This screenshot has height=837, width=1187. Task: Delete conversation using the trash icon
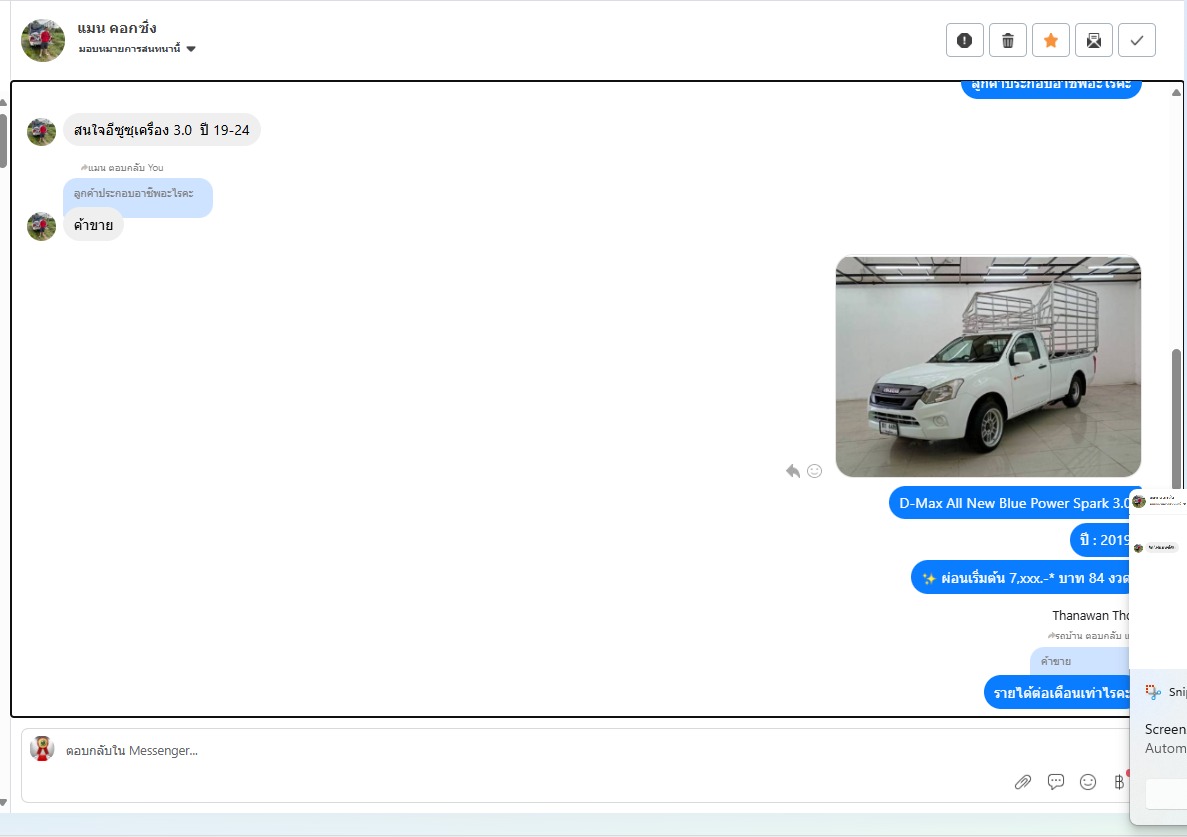tap(1007, 40)
